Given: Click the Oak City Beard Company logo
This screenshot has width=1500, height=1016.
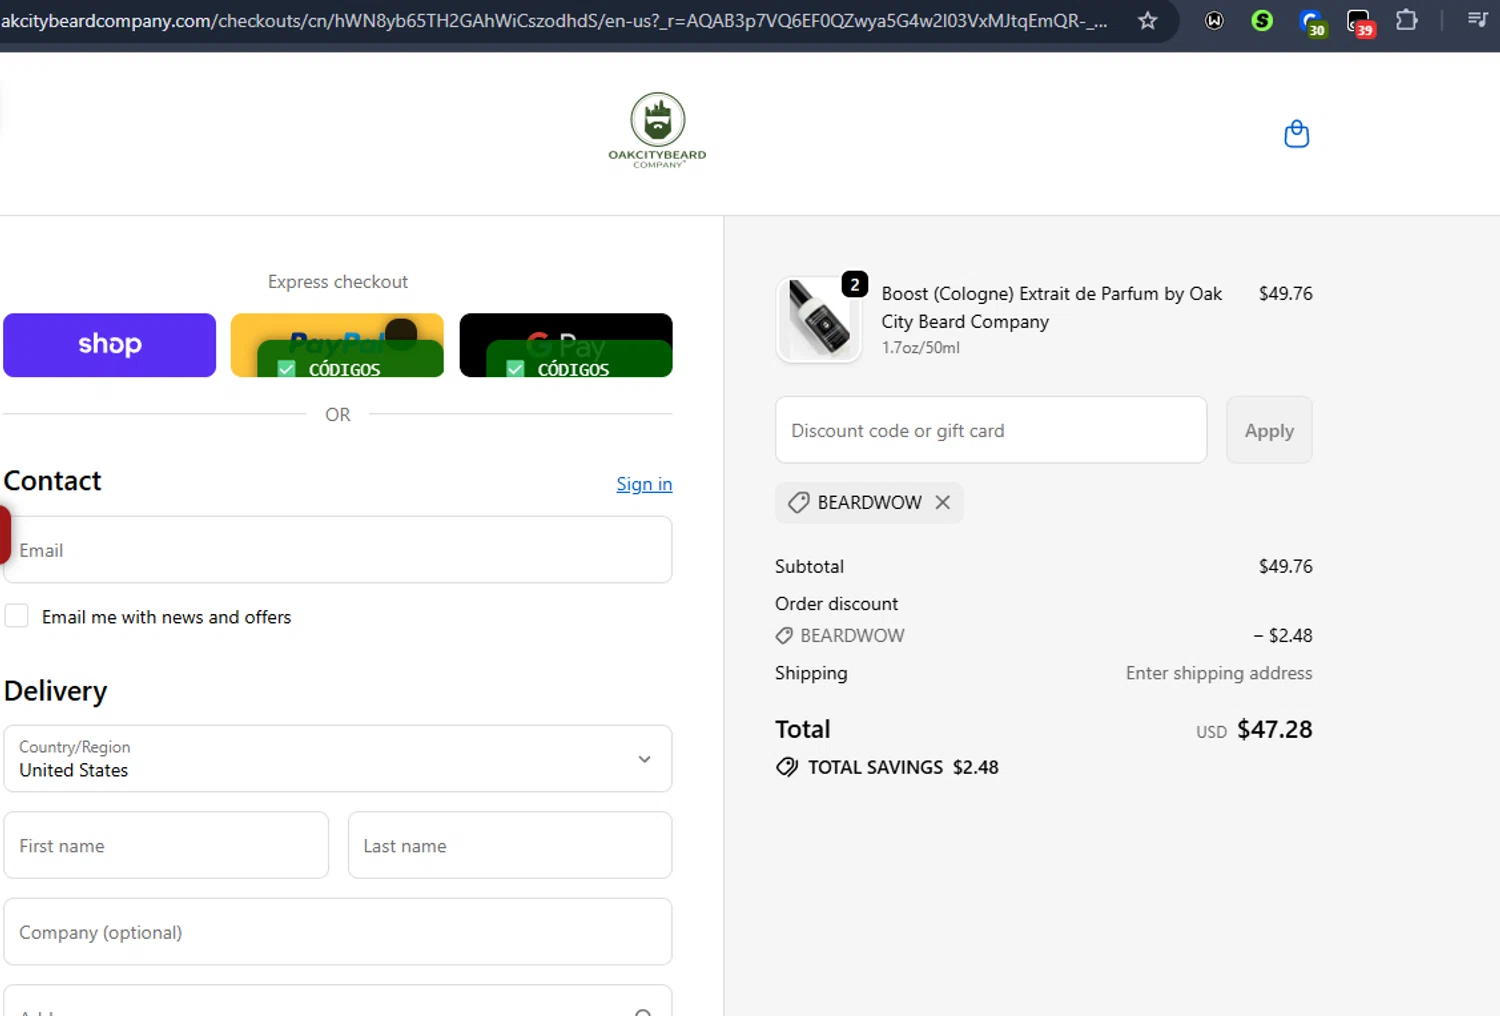Looking at the screenshot, I should (x=657, y=130).
